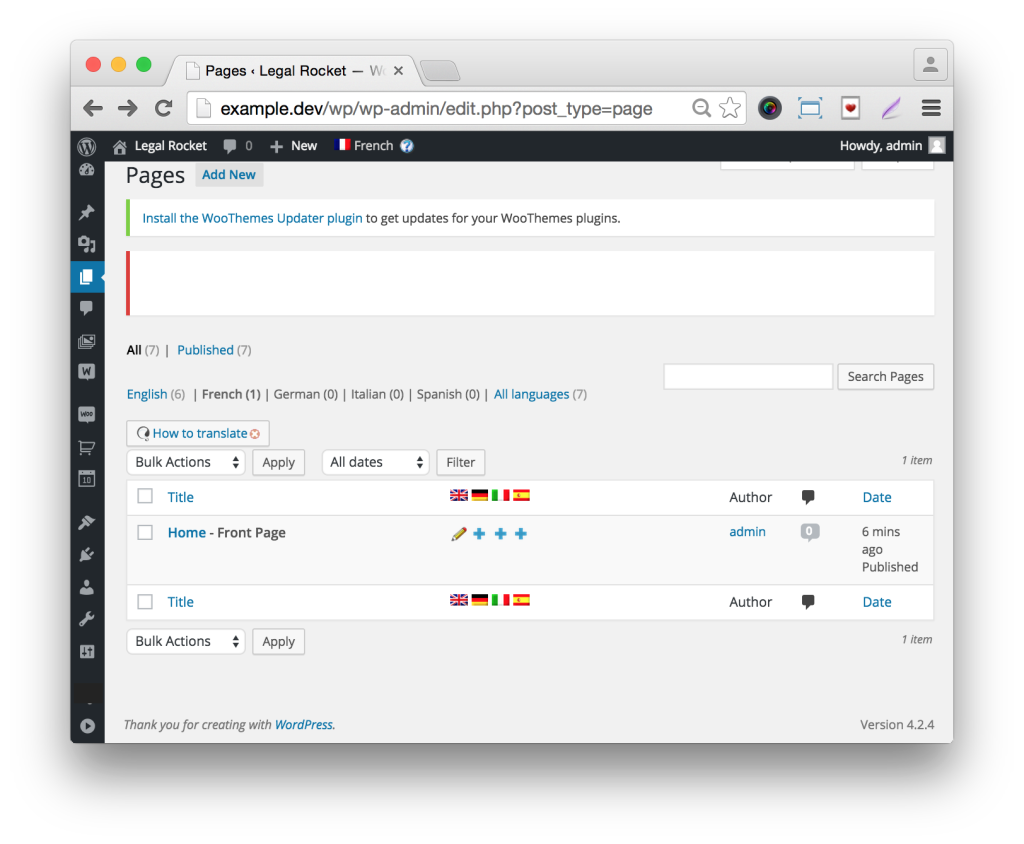
Task: Select the Comments bubble icon in the sidebar
Action: [87, 308]
